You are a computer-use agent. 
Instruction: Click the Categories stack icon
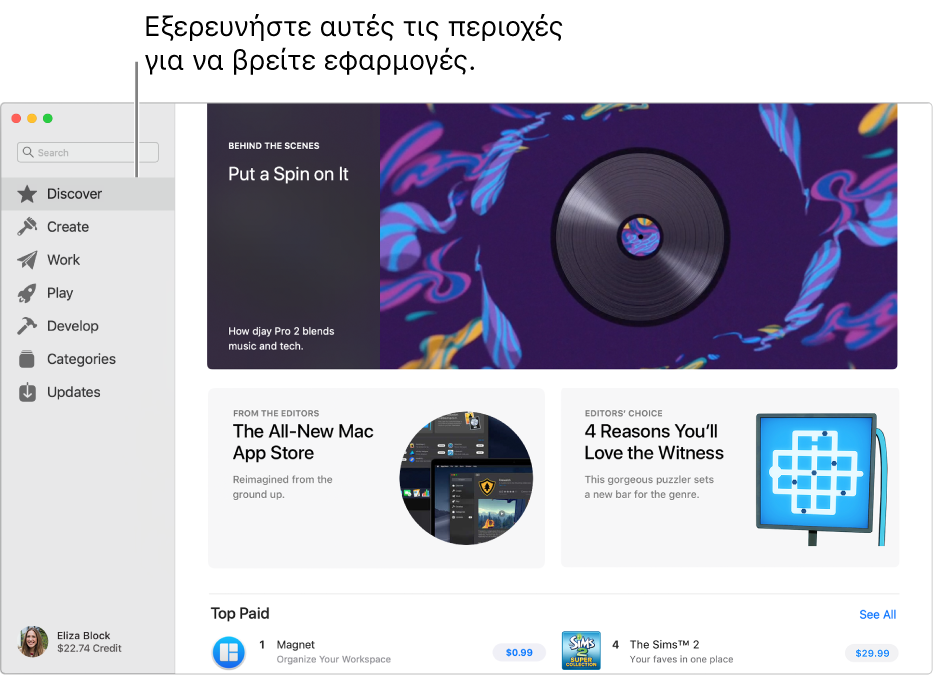[x=27, y=359]
